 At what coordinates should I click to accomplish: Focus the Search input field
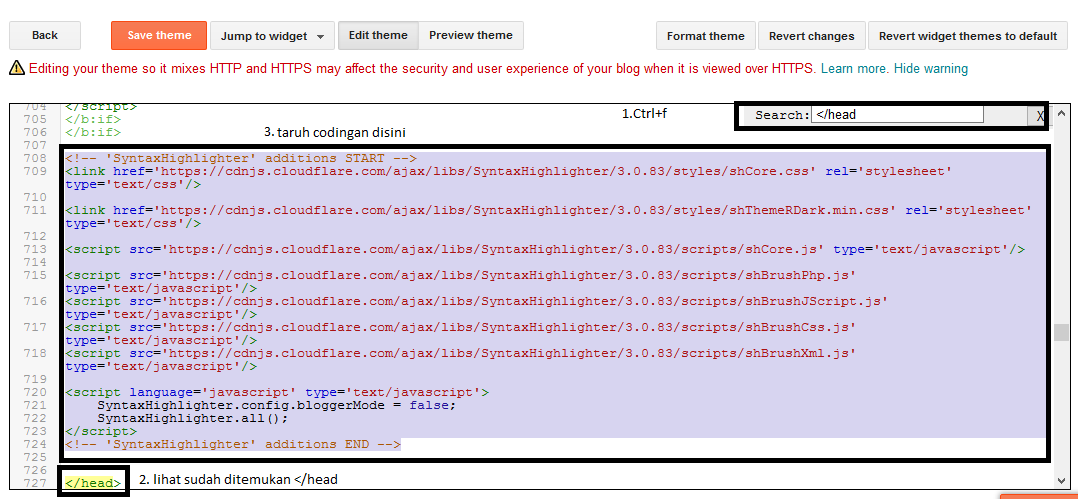[897, 115]
